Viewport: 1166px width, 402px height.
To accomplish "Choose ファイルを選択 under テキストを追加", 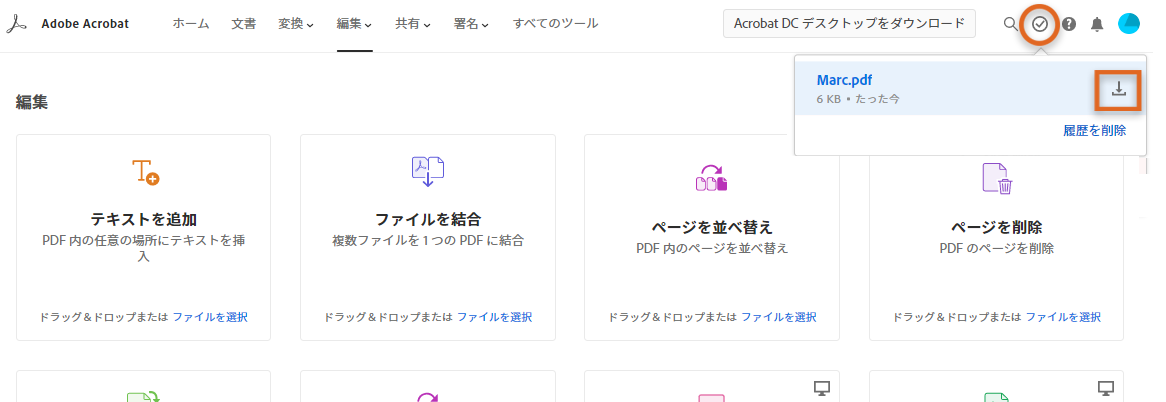I will pos(210,317).
